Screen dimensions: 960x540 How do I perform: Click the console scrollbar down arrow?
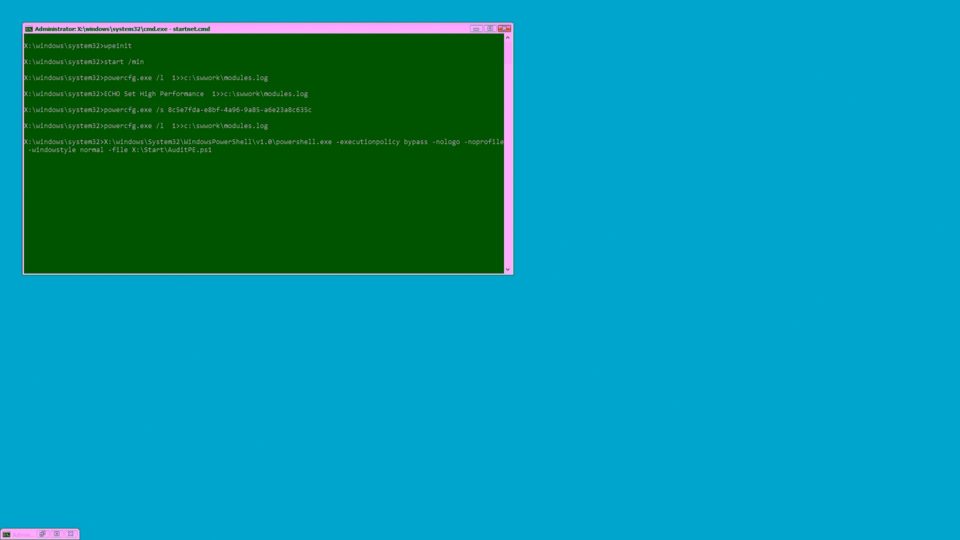(x=508, y=269)
